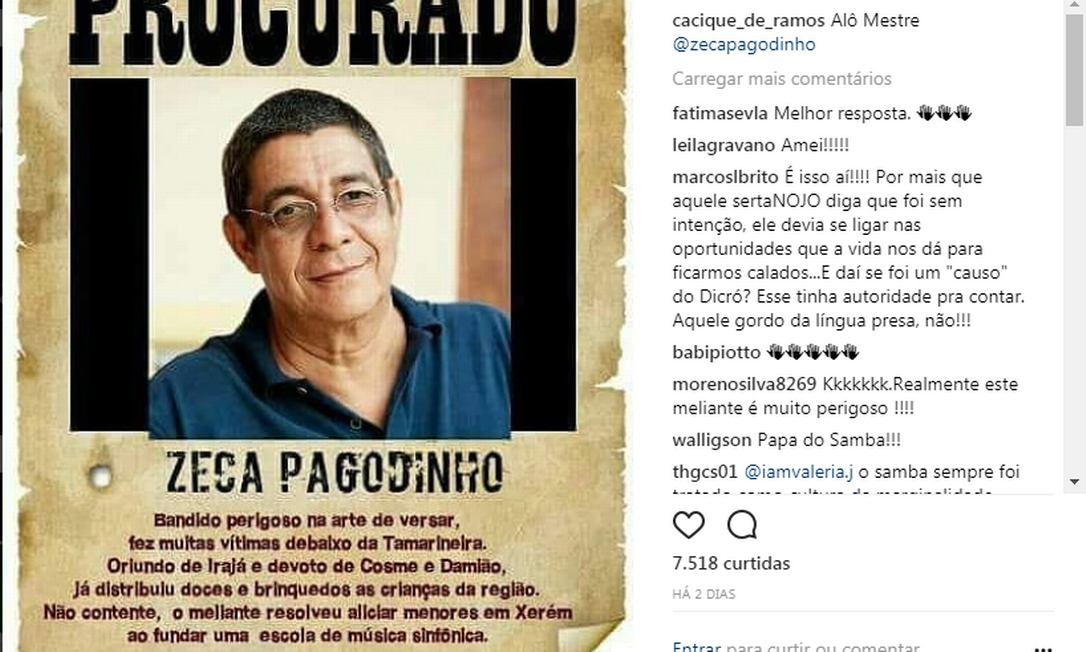Viewport: 1086px width, 652px height.
Task: Click the Entrar login link
Action: [x=696, y=646]
